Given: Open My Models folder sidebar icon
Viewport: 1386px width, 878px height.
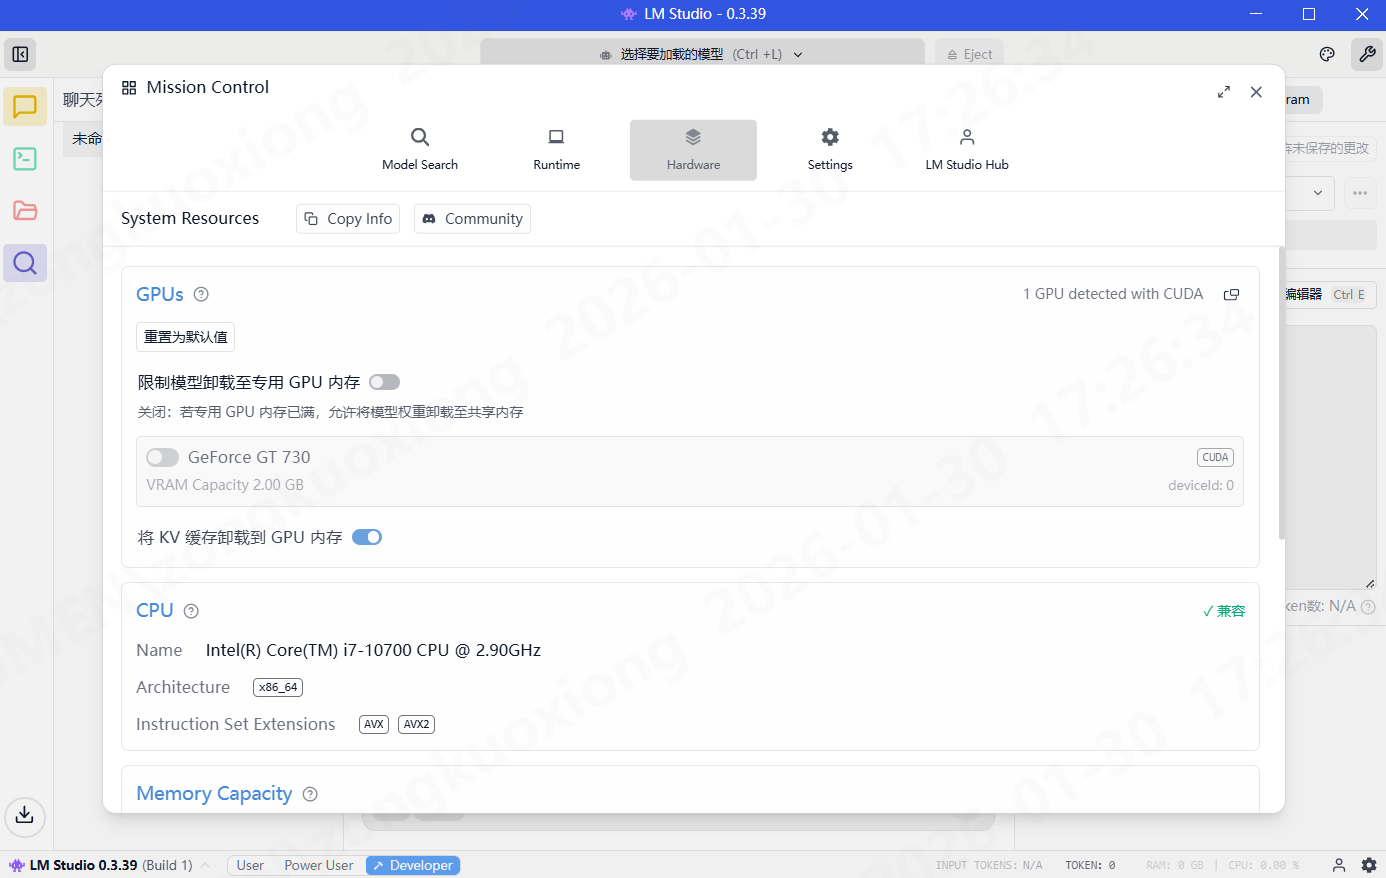Looking at the screenshot, I should (x=25, y=211).
